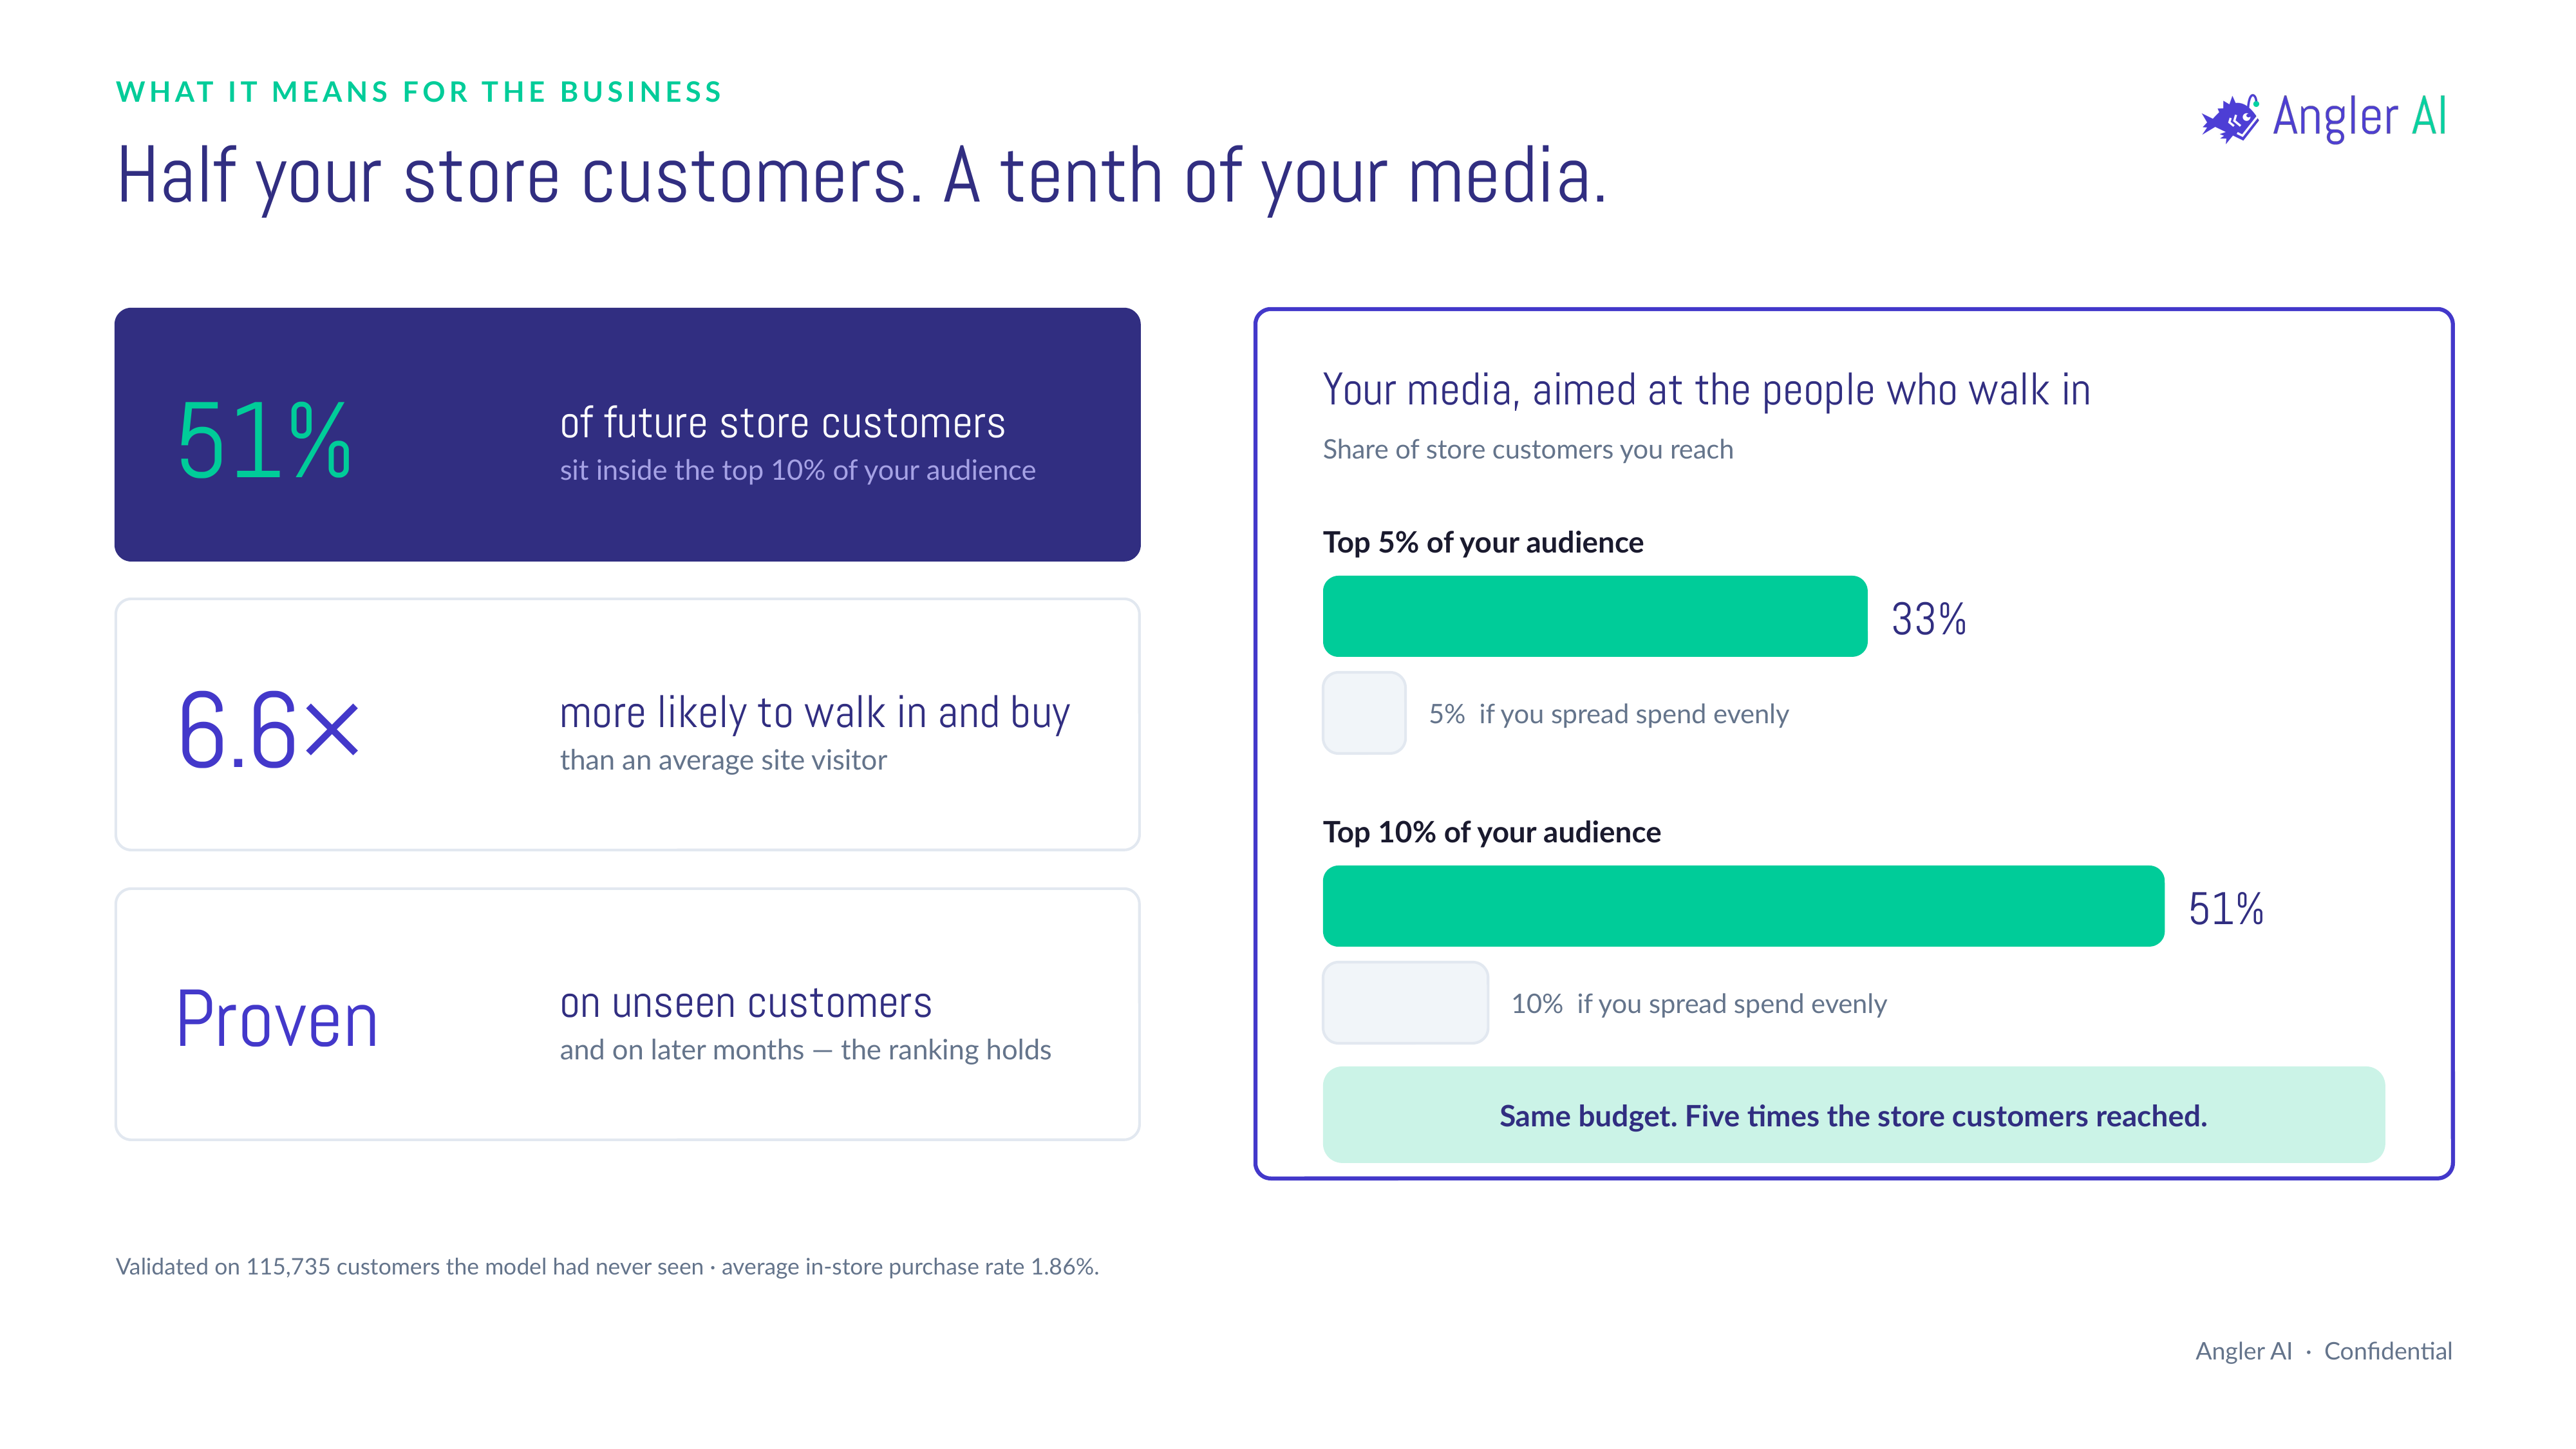
Task: Select the 51% future store customers card
Action: tap(627, 434)
